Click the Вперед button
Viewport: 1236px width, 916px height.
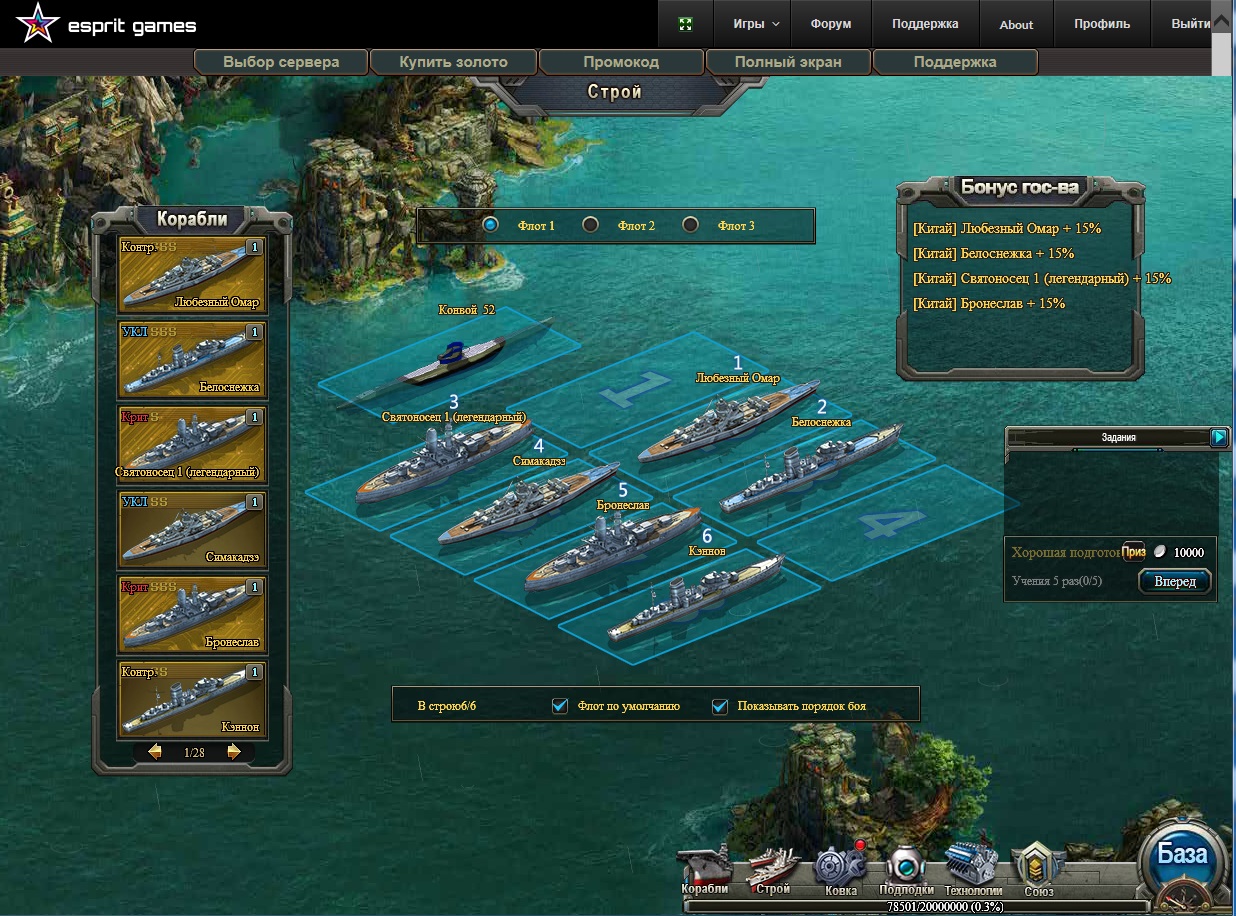coord(1174,581)
